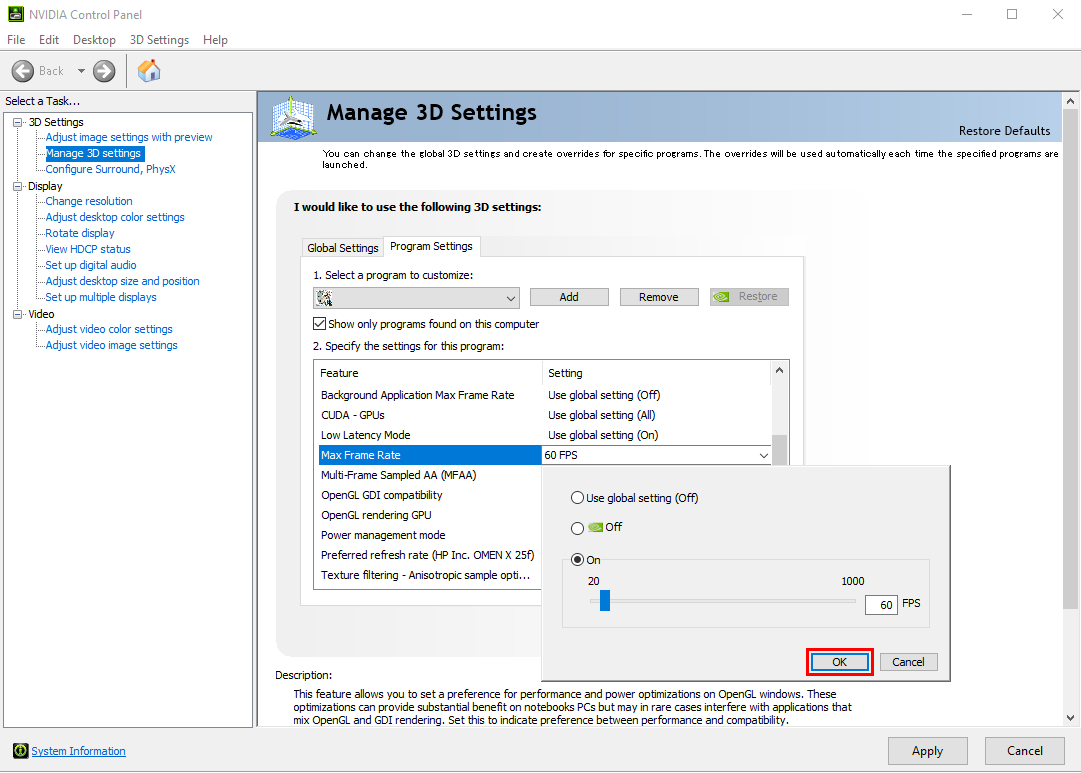
Task: Open Change resolution task
Action: click(89, 201)
